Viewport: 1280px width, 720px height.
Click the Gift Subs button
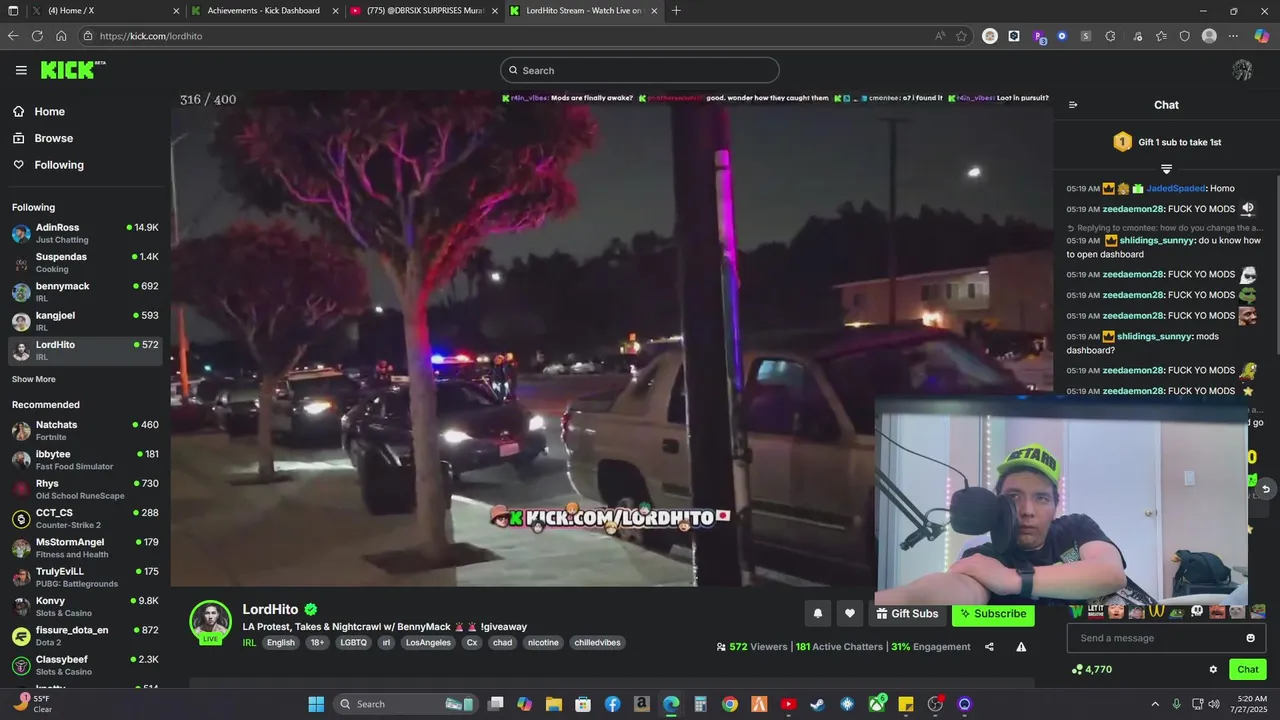907,614
